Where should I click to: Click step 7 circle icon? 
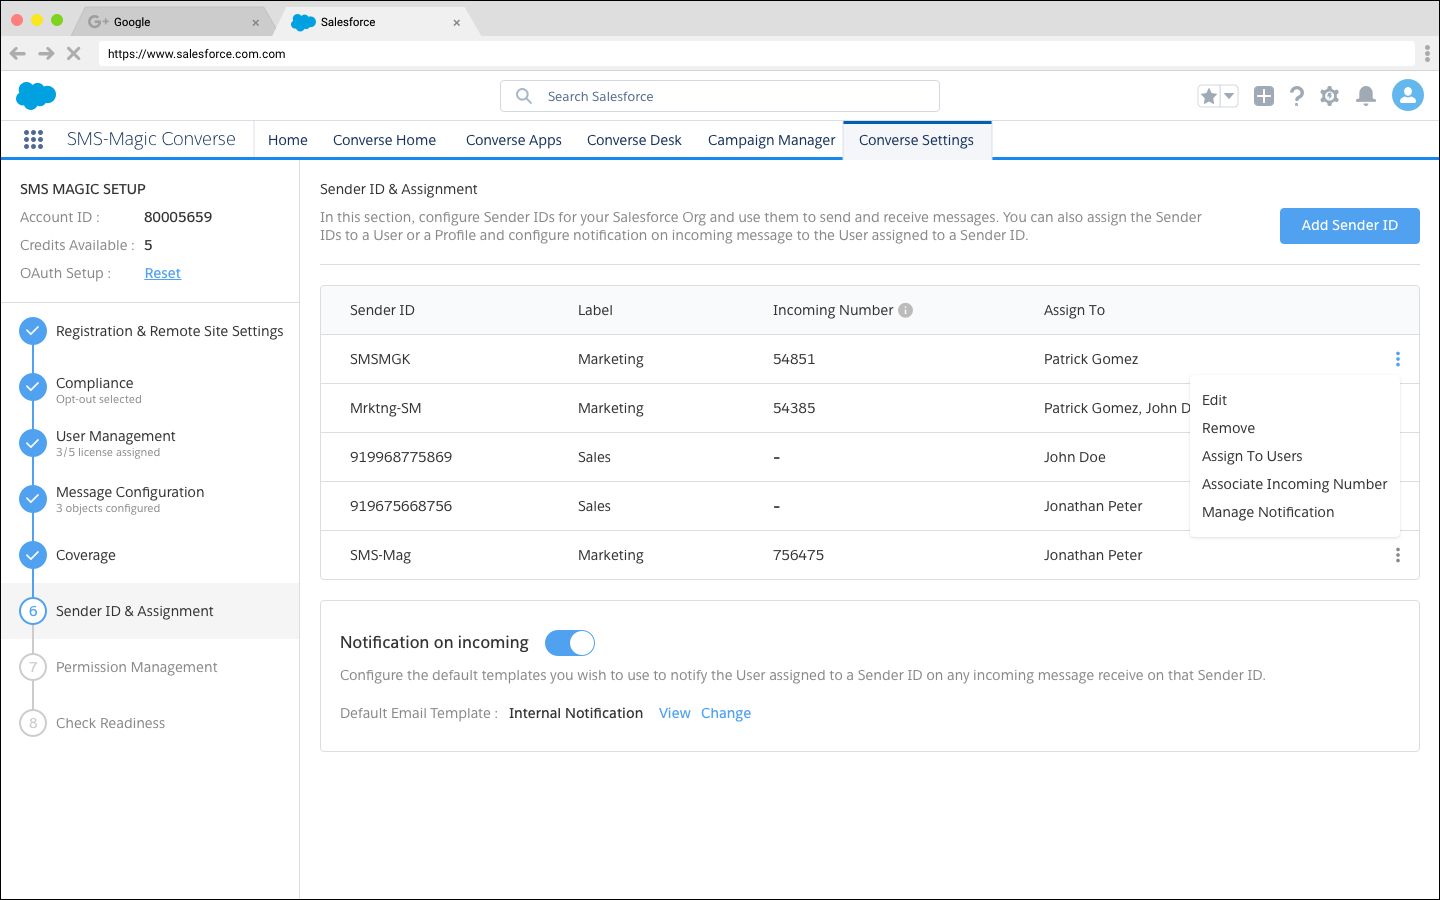[x=33, y=667]
